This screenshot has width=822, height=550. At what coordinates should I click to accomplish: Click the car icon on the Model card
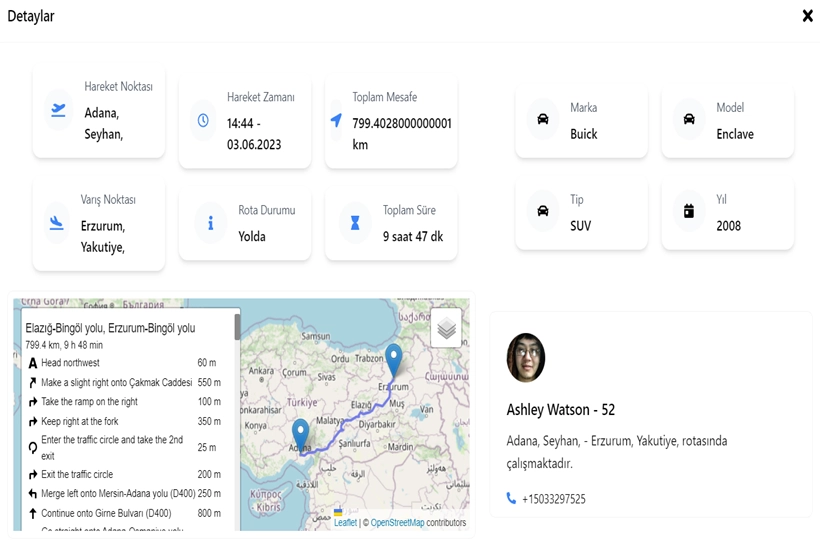coord(689,119)
